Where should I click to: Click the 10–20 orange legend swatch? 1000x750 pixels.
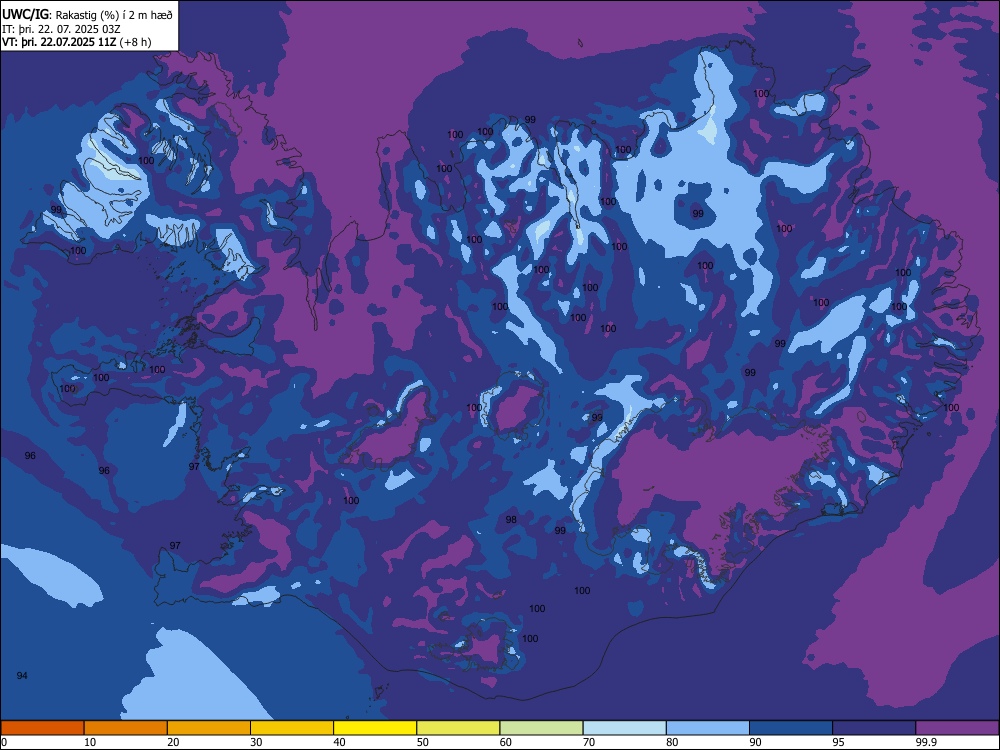[126, 728]
